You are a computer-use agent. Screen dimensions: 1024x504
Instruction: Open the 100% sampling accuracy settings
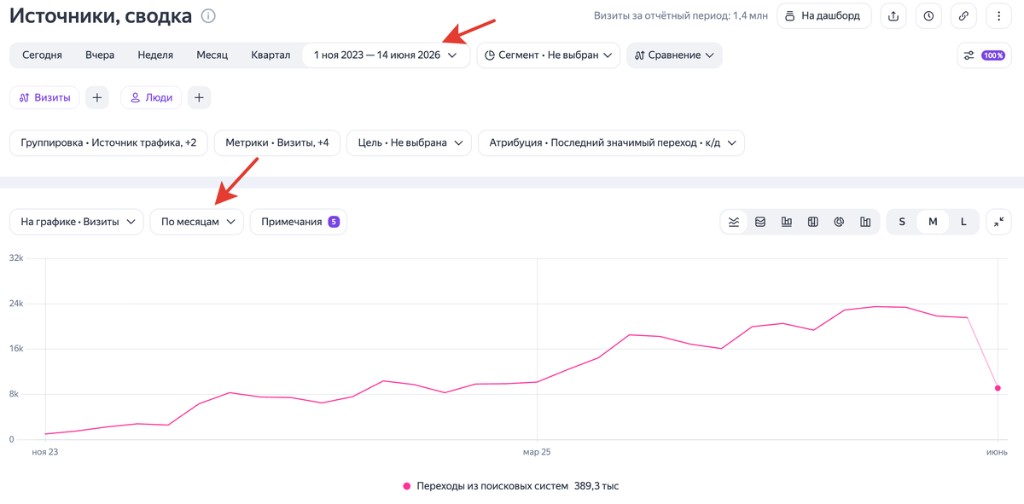[984, 55]
